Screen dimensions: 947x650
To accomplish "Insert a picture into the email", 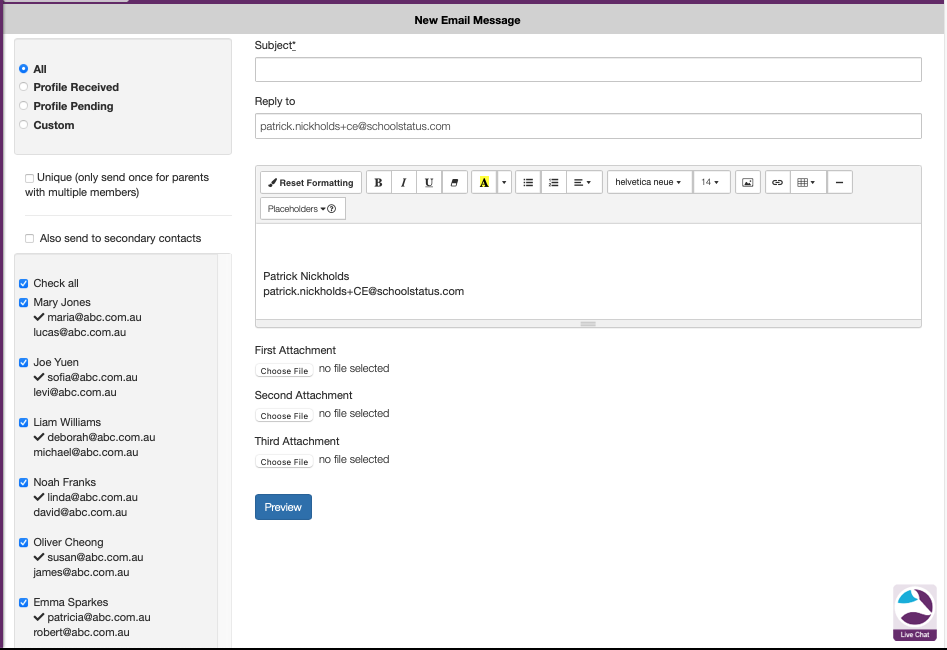I will (x=747, y=183).
